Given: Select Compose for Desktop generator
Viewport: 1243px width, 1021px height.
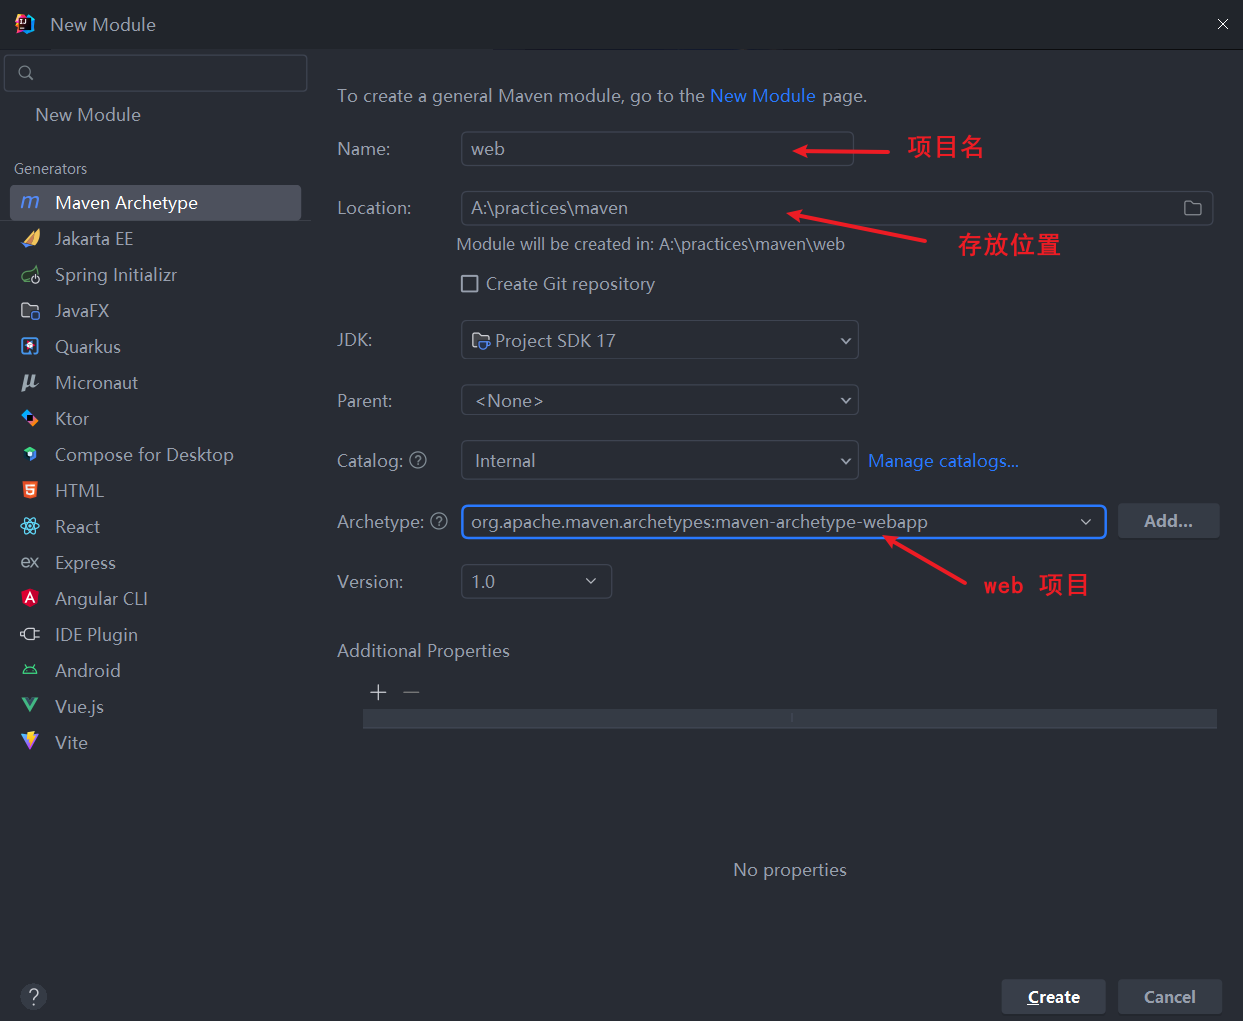Looking at the screenshot, I should click(x=155, y=455).
